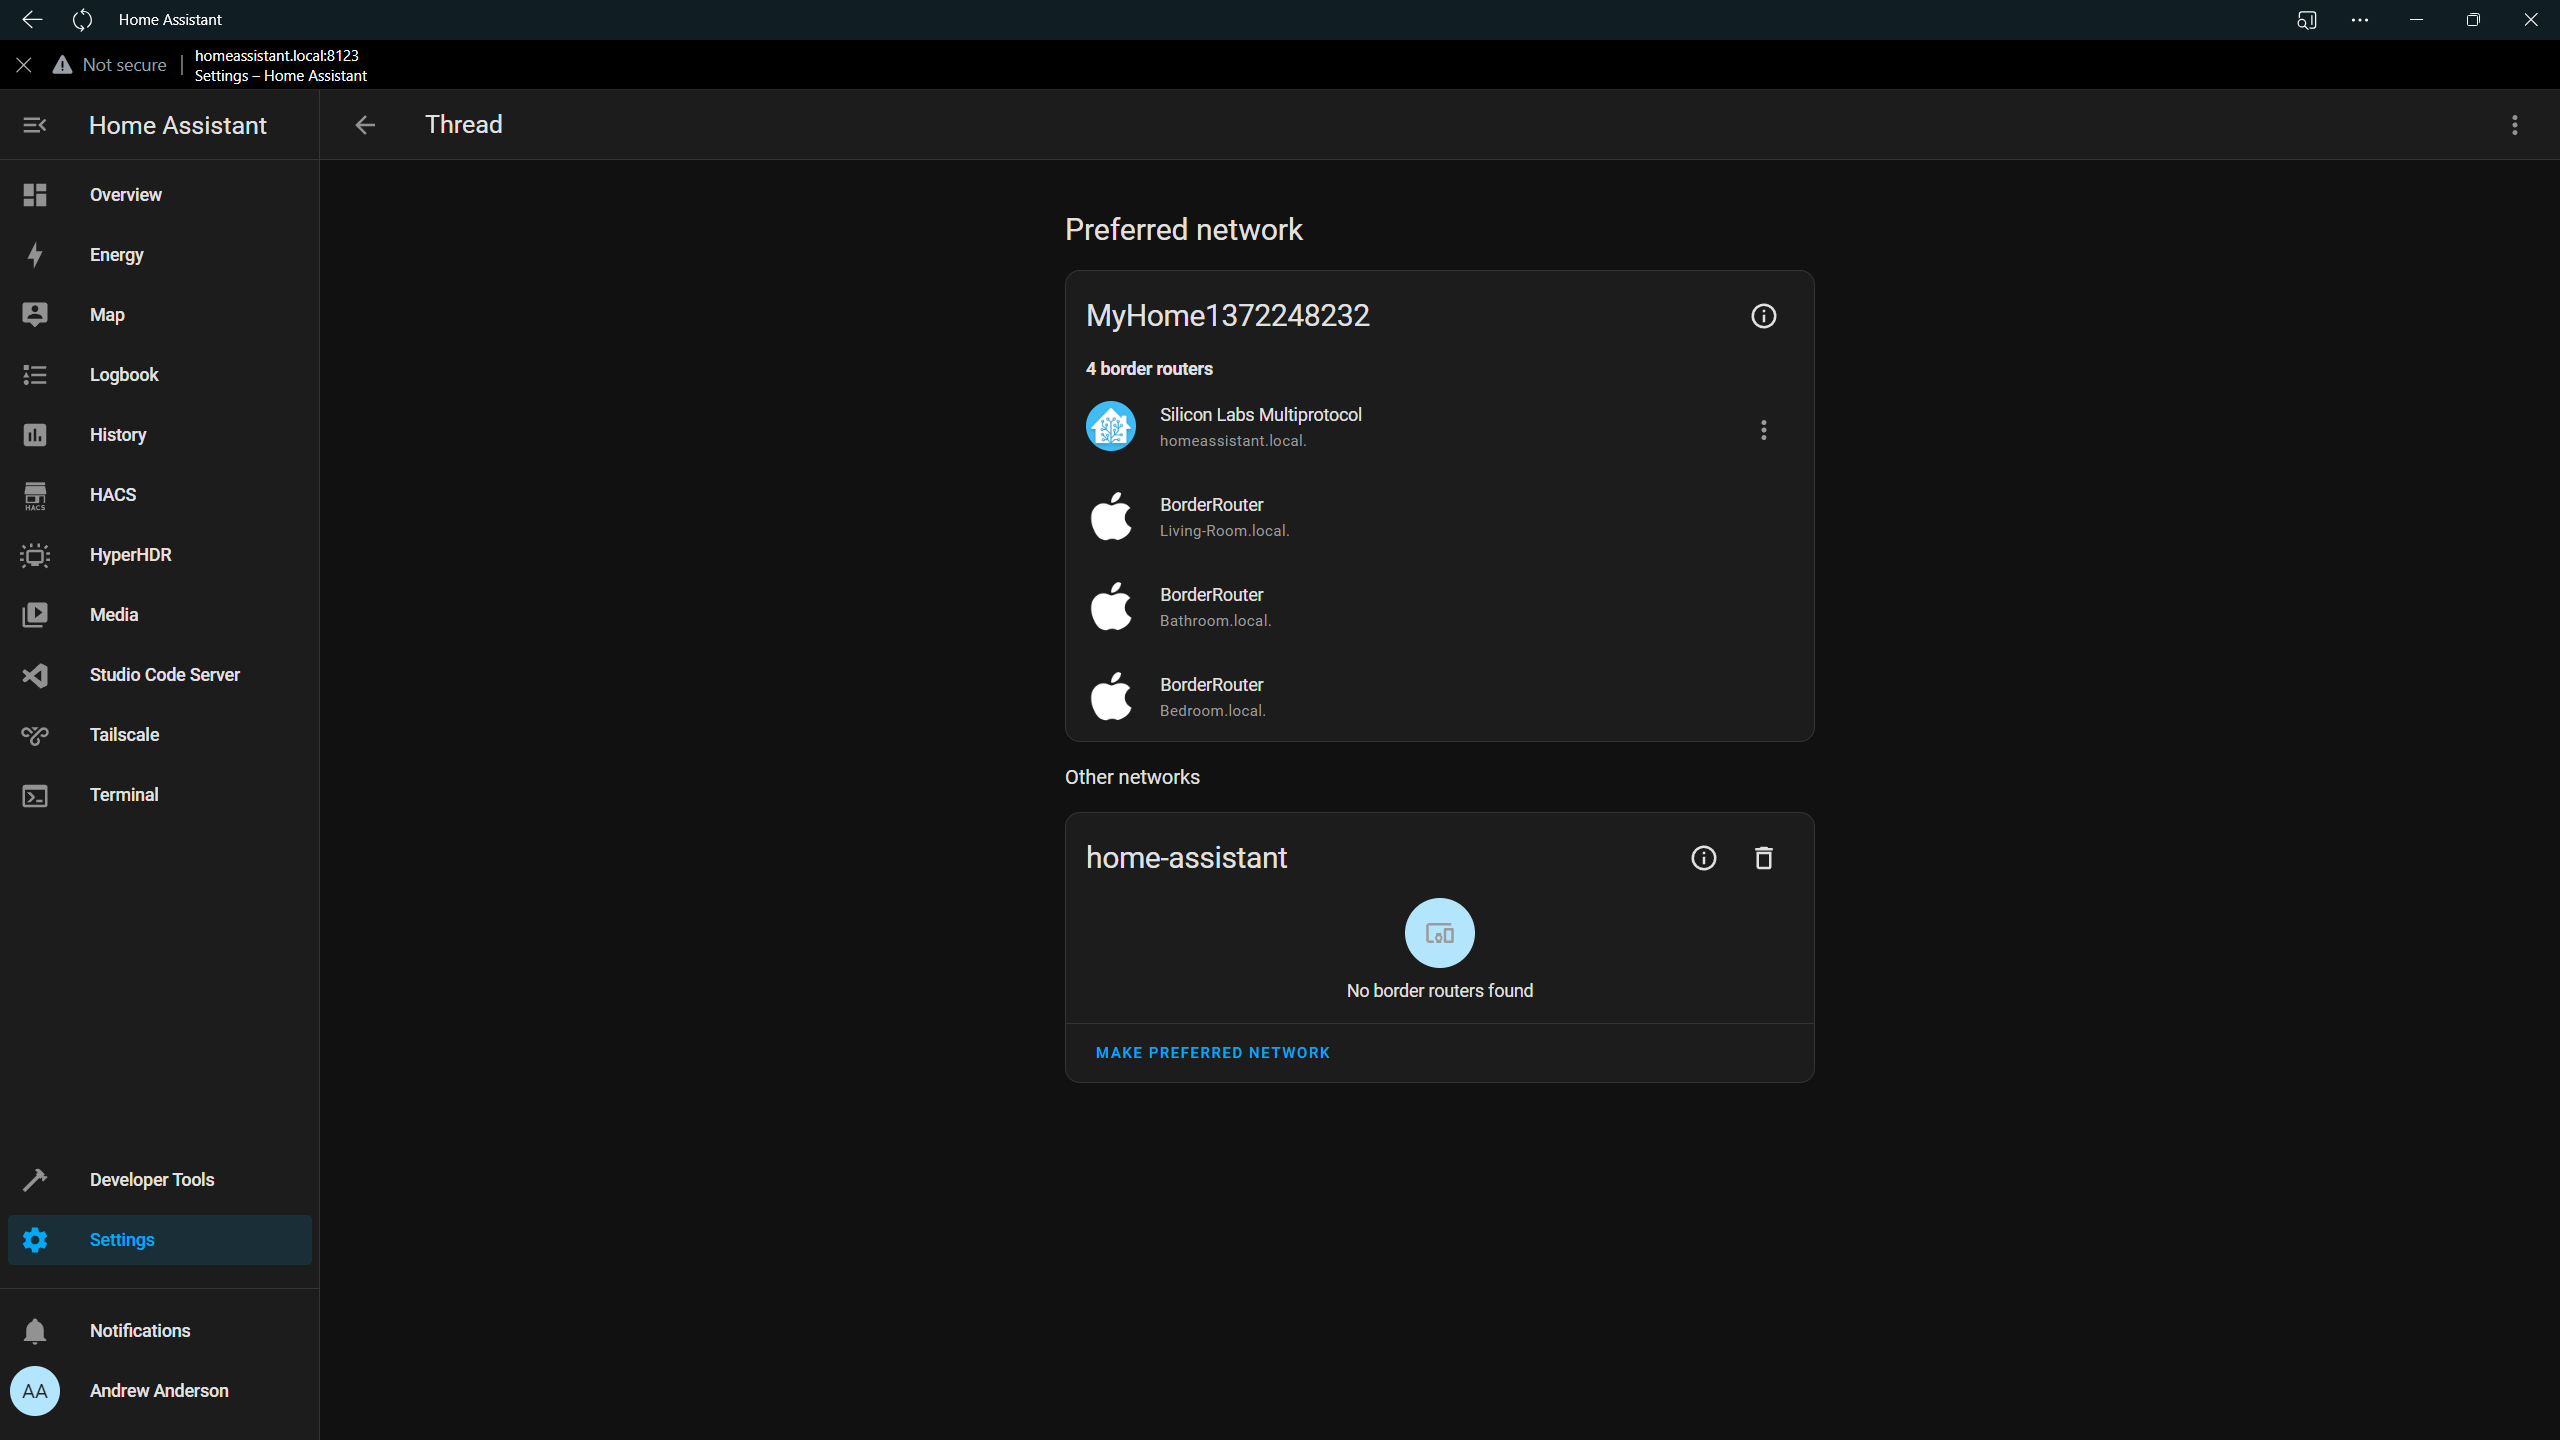Image resolution: width=2560 pixels, height=1440 pixels.
Task: Launch the HyperHDR panel
Action: coord(130,554)
